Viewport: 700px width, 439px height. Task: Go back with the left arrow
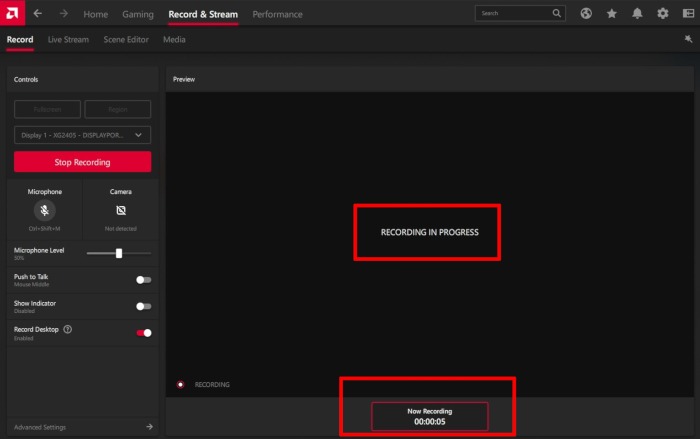(x=38, y=14)
